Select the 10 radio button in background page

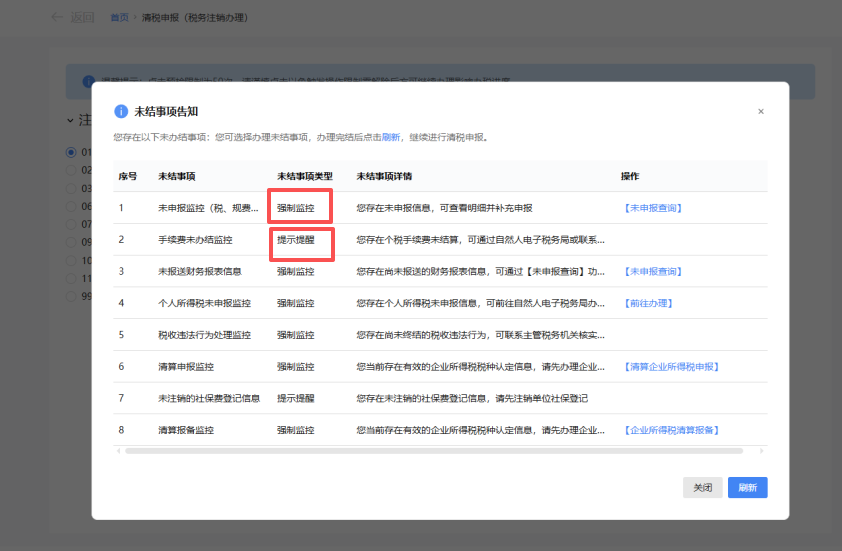71,260
